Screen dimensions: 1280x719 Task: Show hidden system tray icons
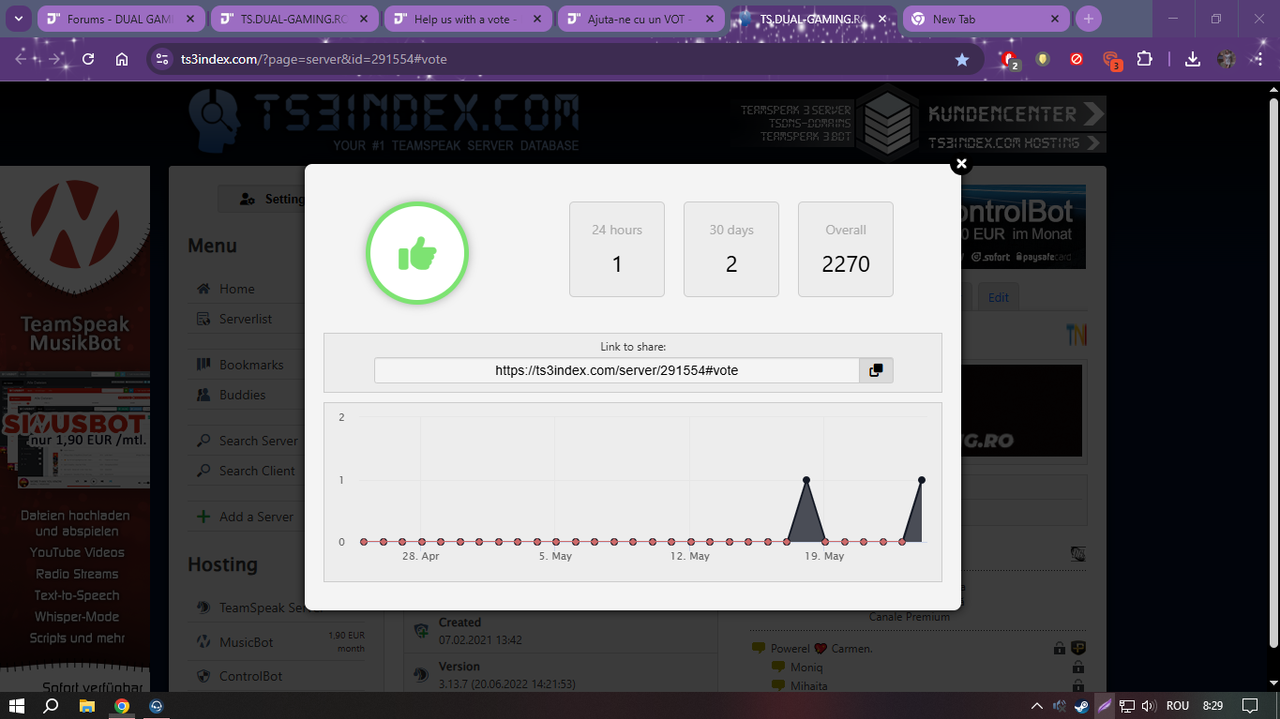click(1037, 705)
